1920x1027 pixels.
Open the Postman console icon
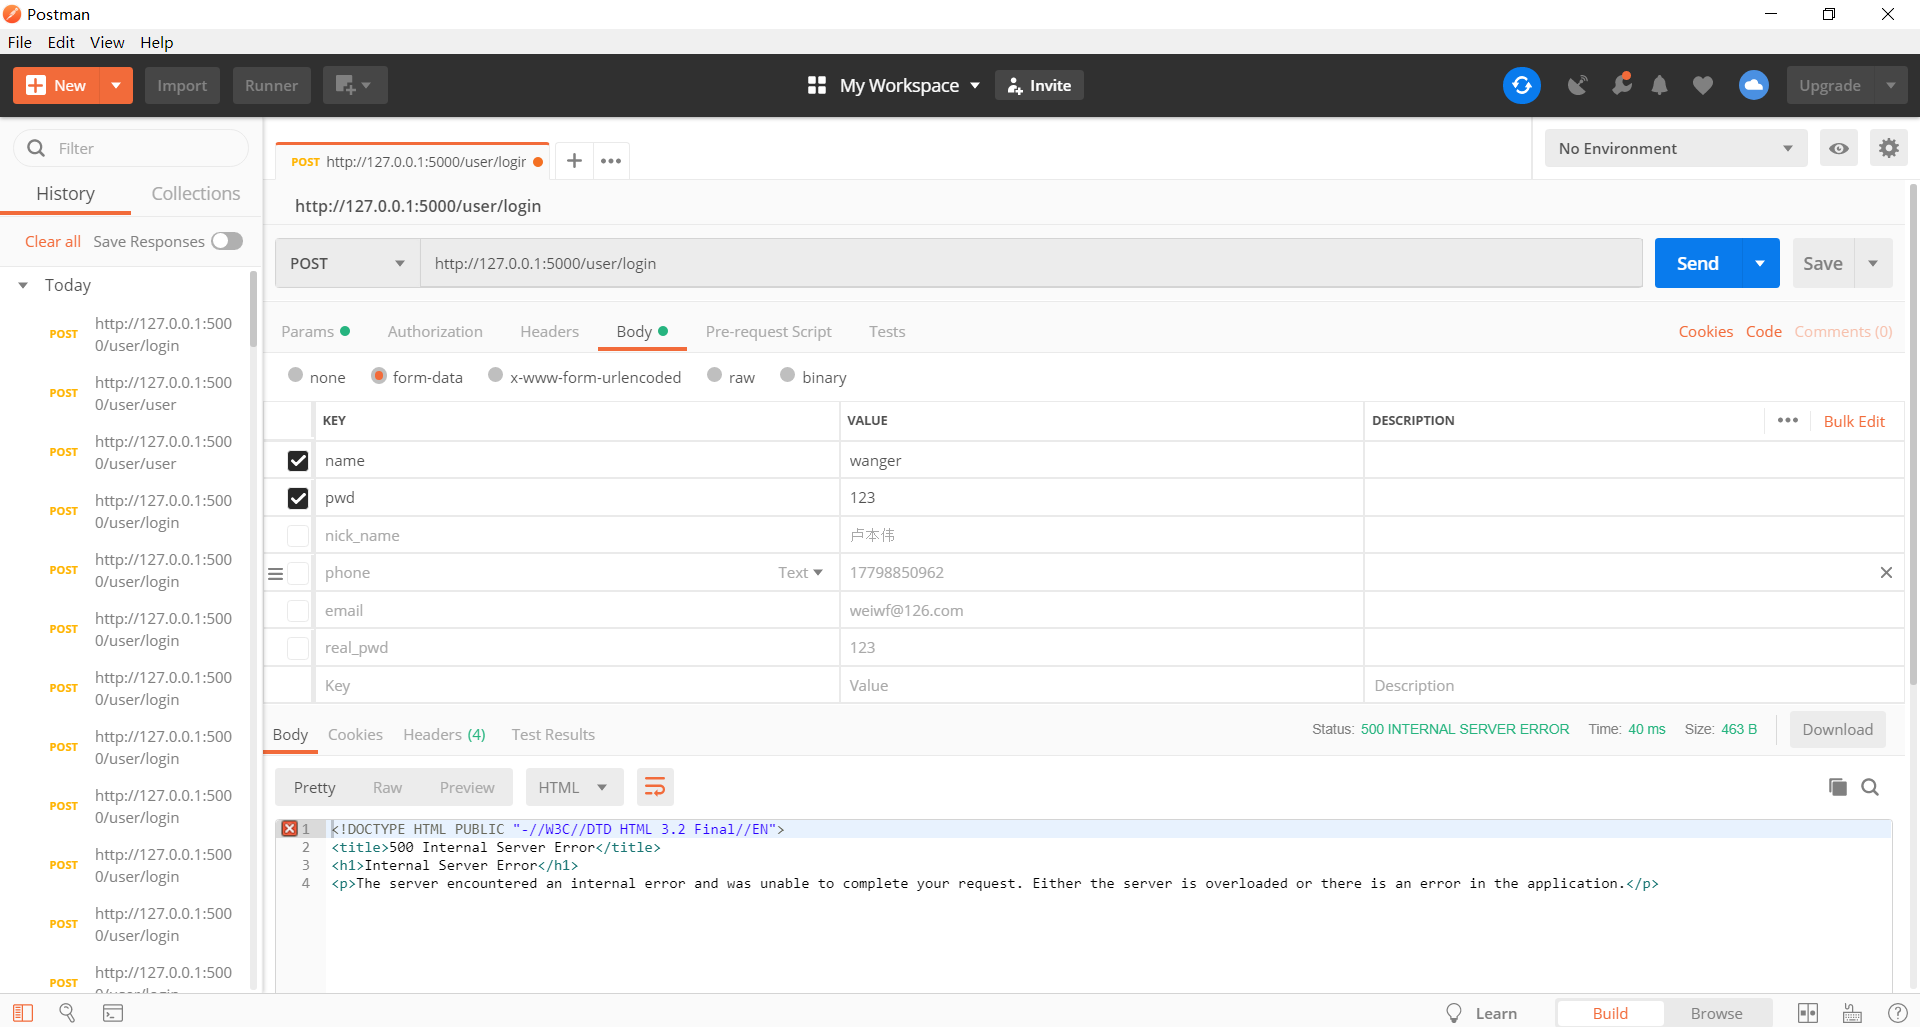tap(113, 1013)
